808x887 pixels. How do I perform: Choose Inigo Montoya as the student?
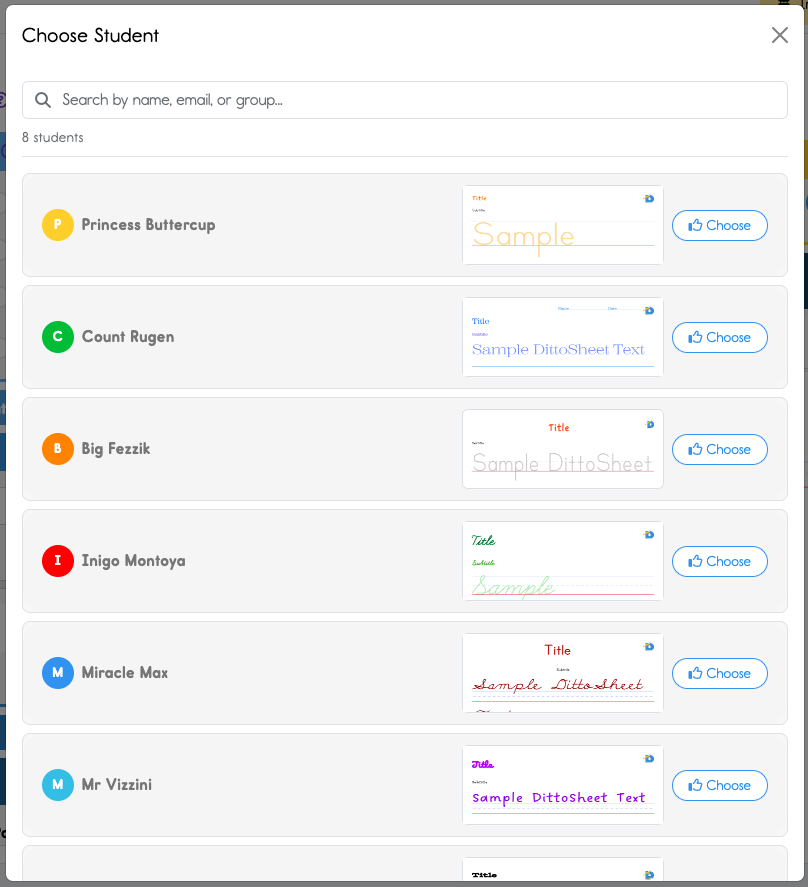pyautogui.click(x=719, y=561)
